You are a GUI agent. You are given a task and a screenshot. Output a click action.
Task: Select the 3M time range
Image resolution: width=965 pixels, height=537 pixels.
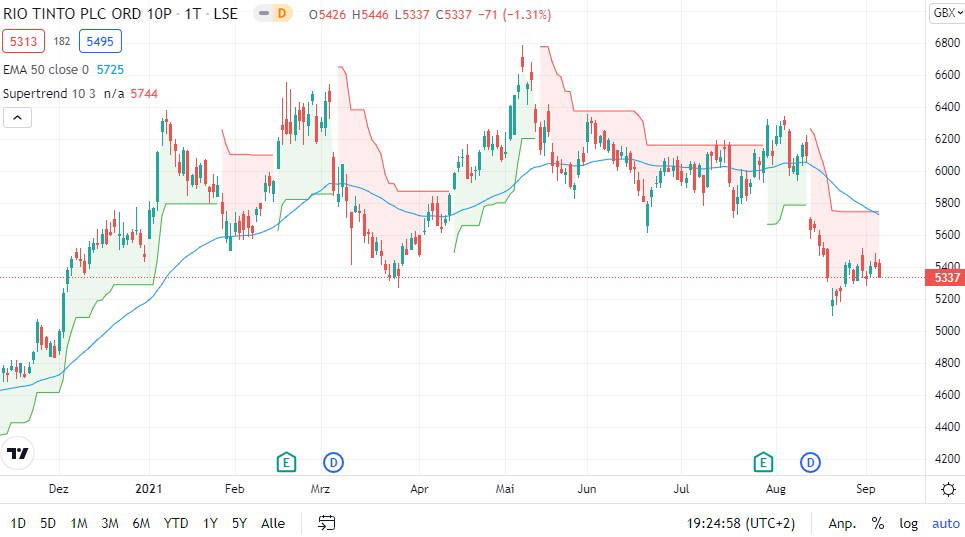[110, 523]
